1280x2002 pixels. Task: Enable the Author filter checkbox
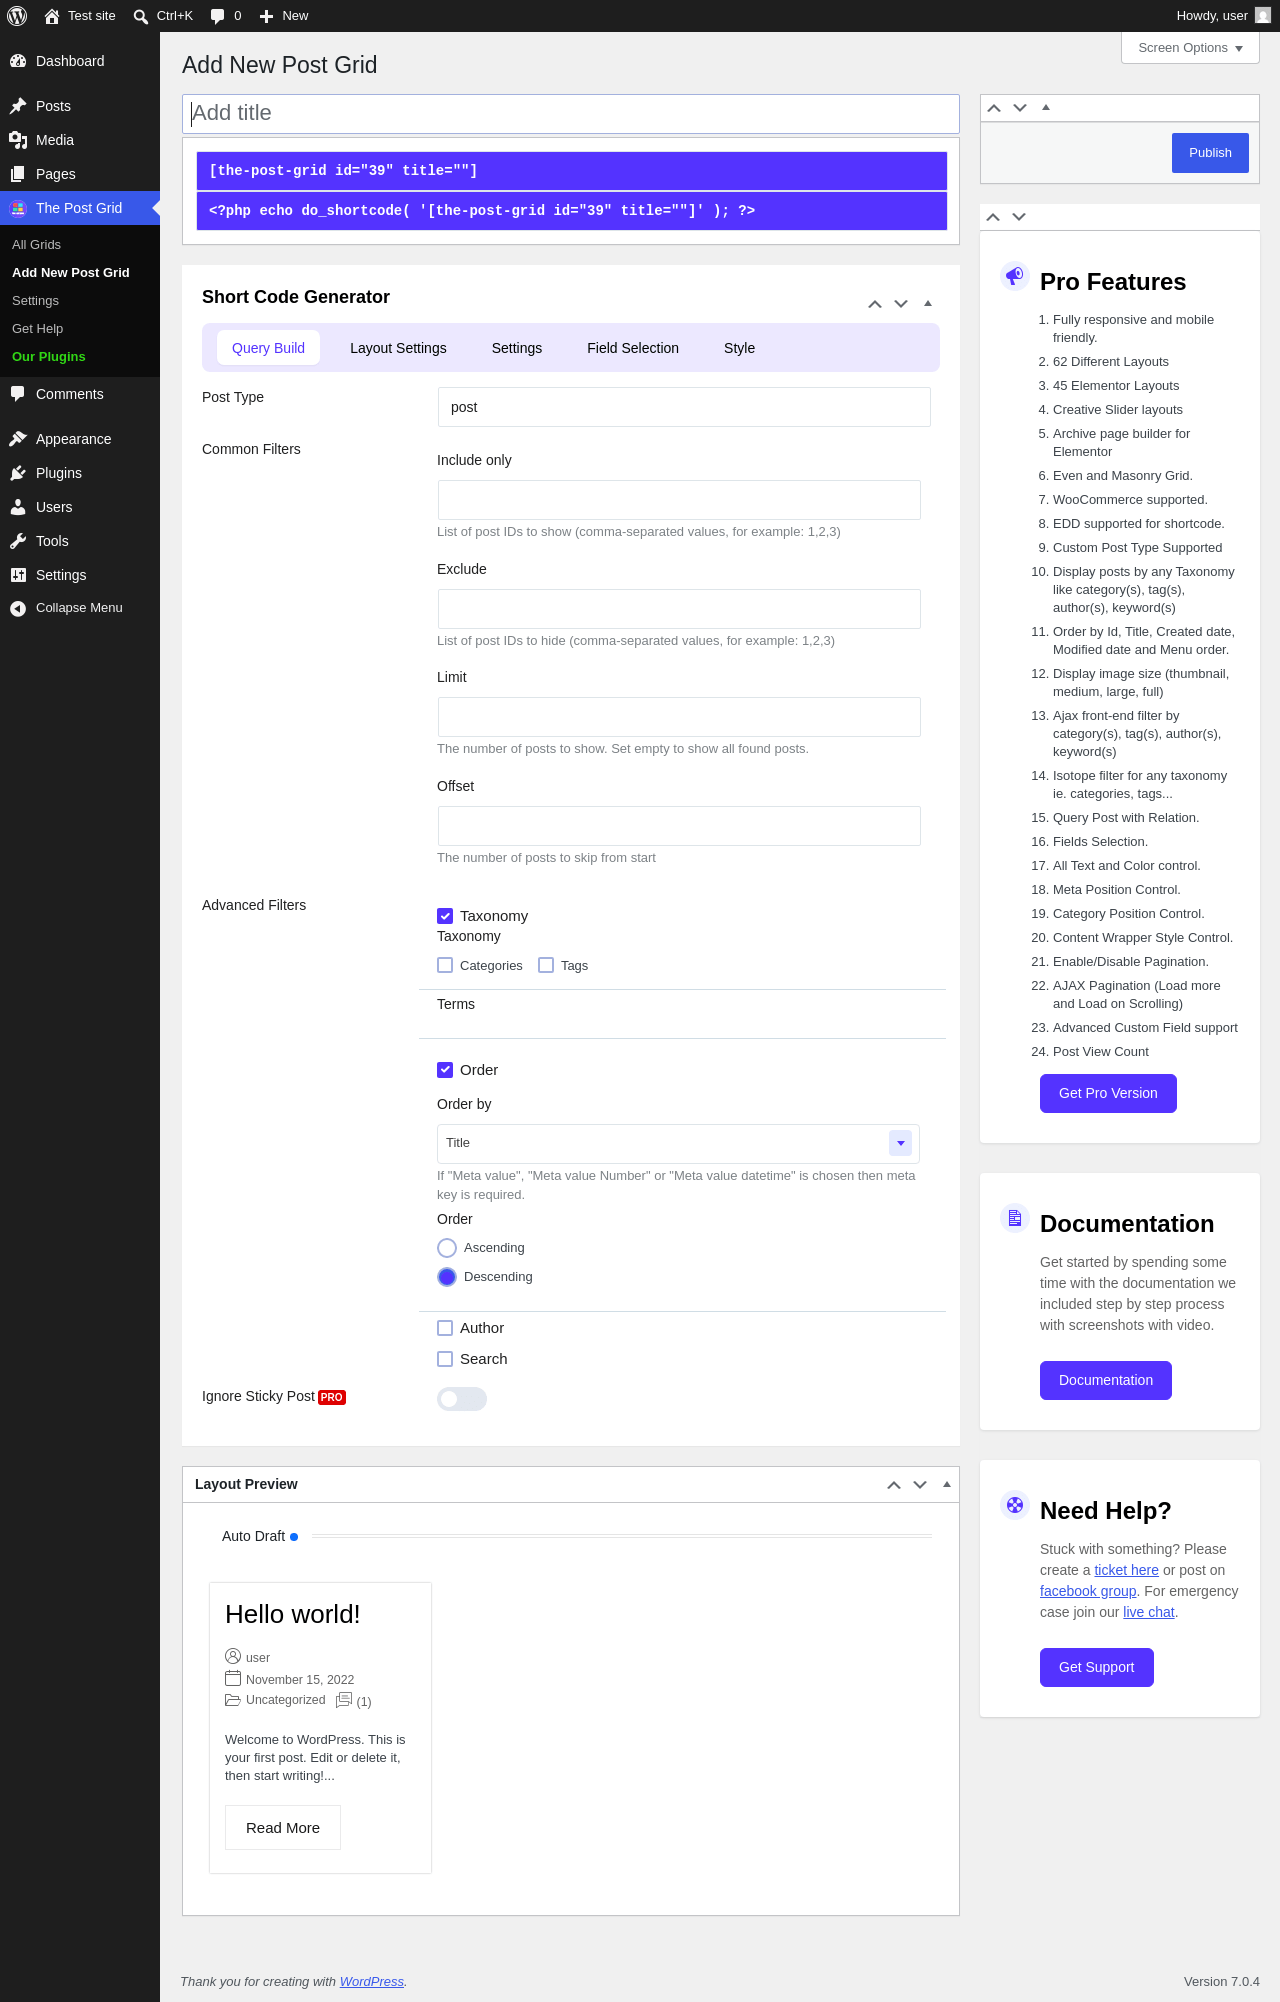click(x=445, y=1328)
